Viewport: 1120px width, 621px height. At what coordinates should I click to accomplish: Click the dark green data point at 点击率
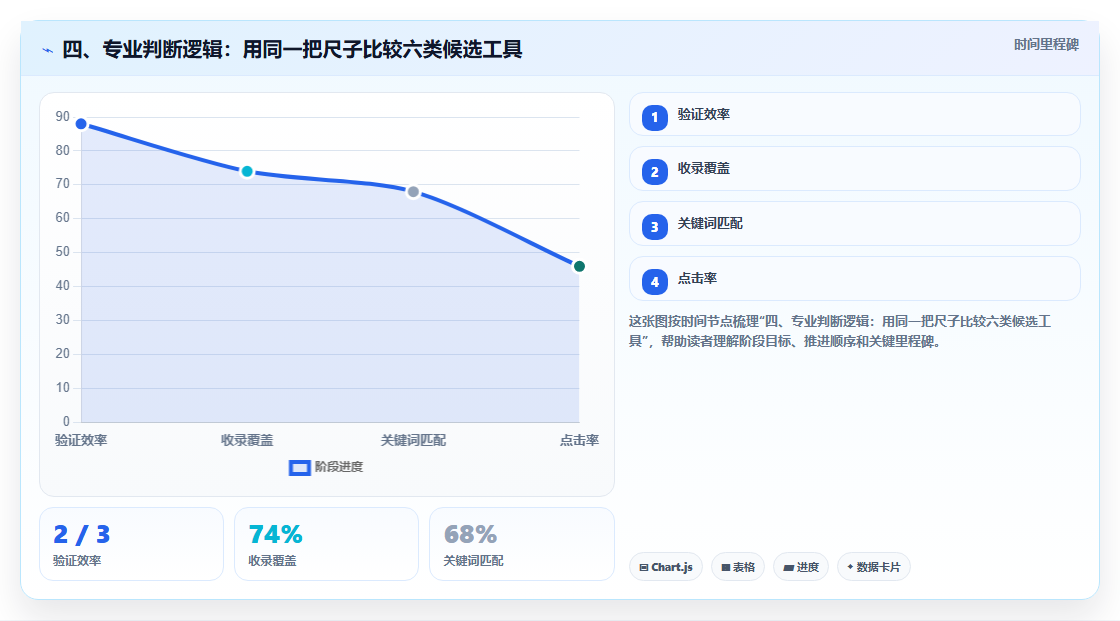pyautogui.click(x=579, y=267)
